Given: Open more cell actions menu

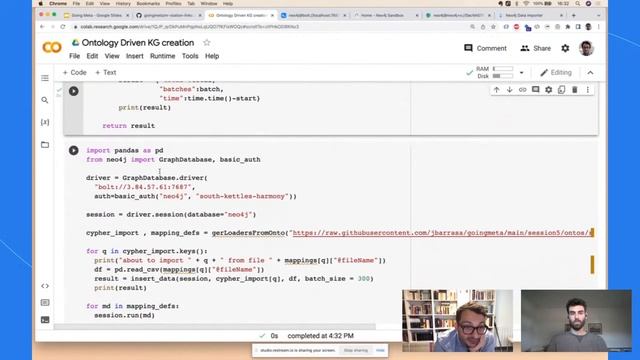Looking at the screenshot, I should click(588, 90).
